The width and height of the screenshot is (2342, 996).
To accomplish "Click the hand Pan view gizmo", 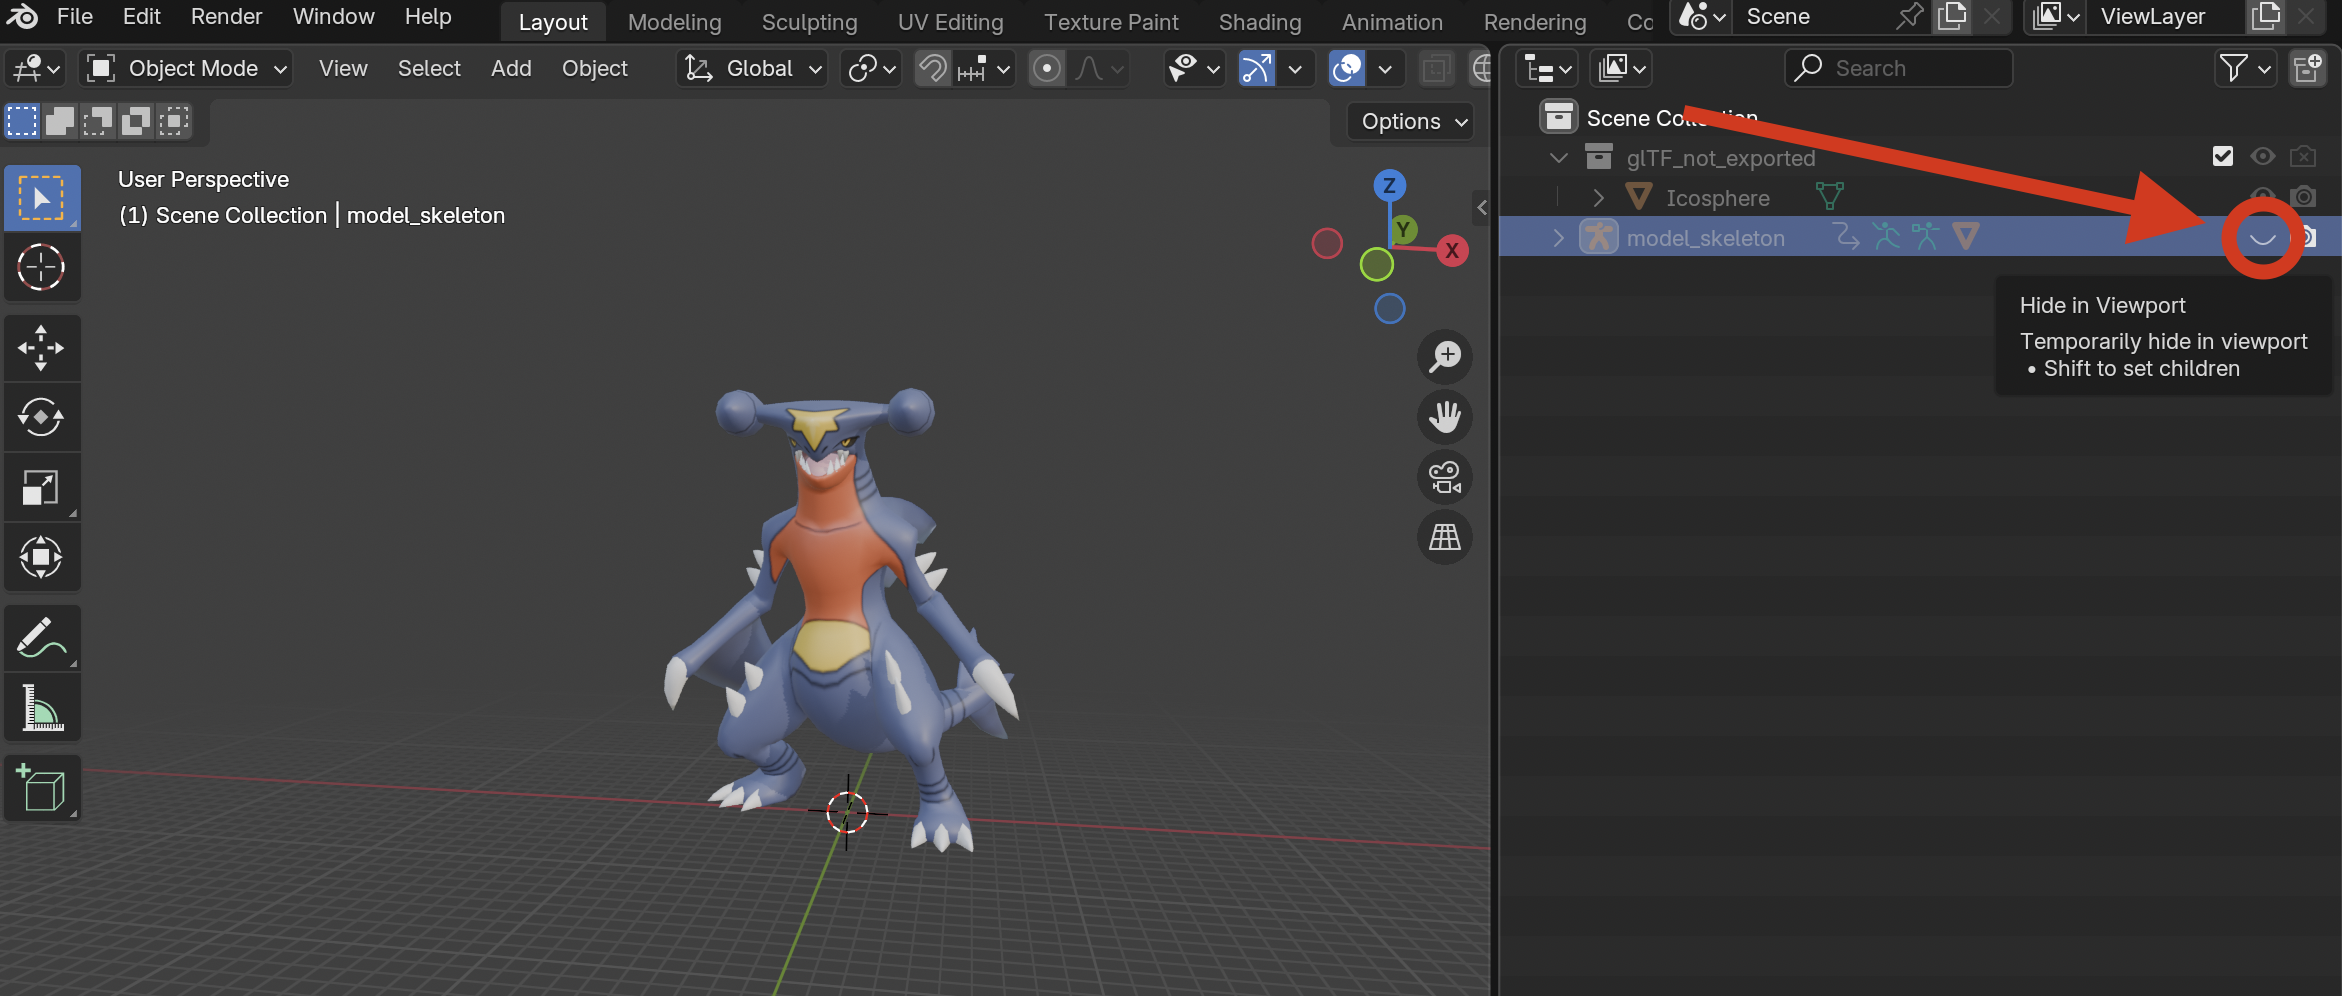I will pyautogui.click(x=1445, y=417).
